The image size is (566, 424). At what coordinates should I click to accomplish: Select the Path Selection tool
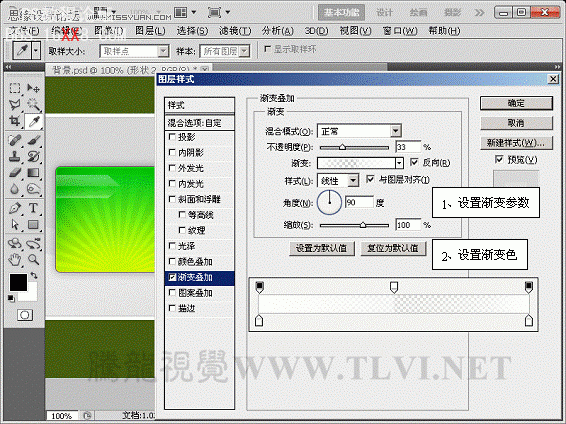click(x=15, y=224)
